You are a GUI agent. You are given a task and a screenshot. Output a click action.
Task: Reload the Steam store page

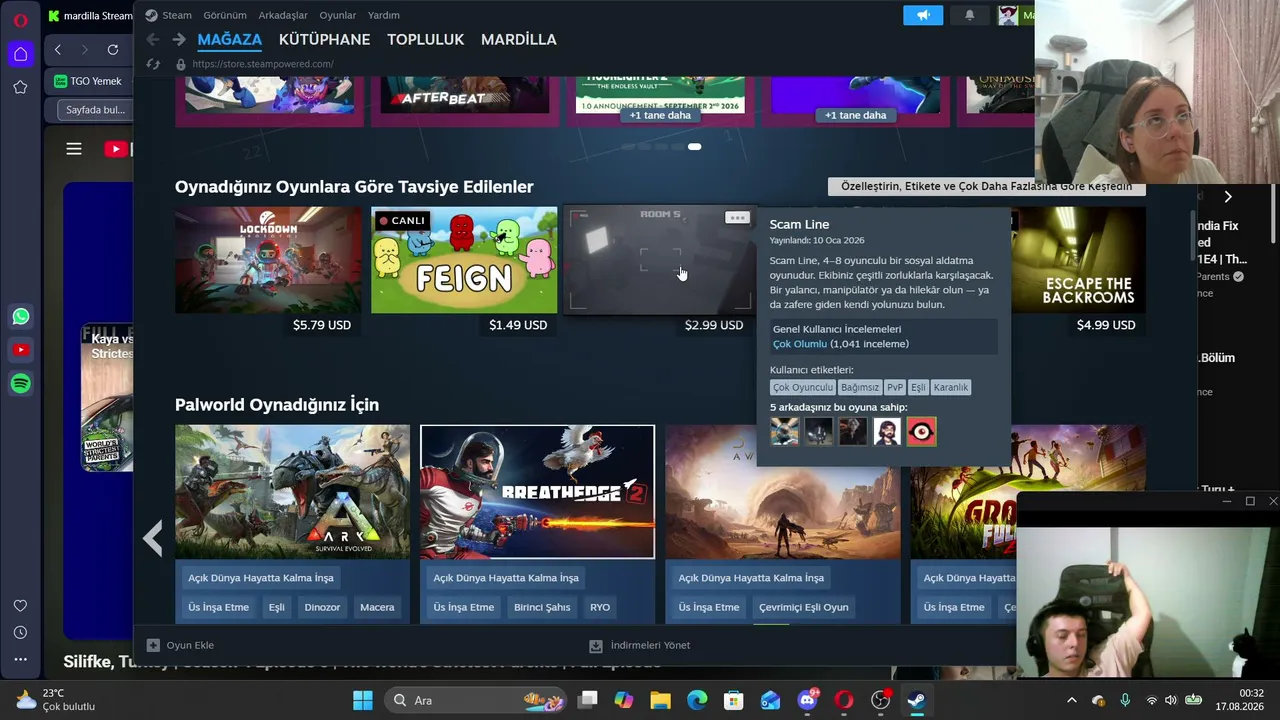pos(153,64)
